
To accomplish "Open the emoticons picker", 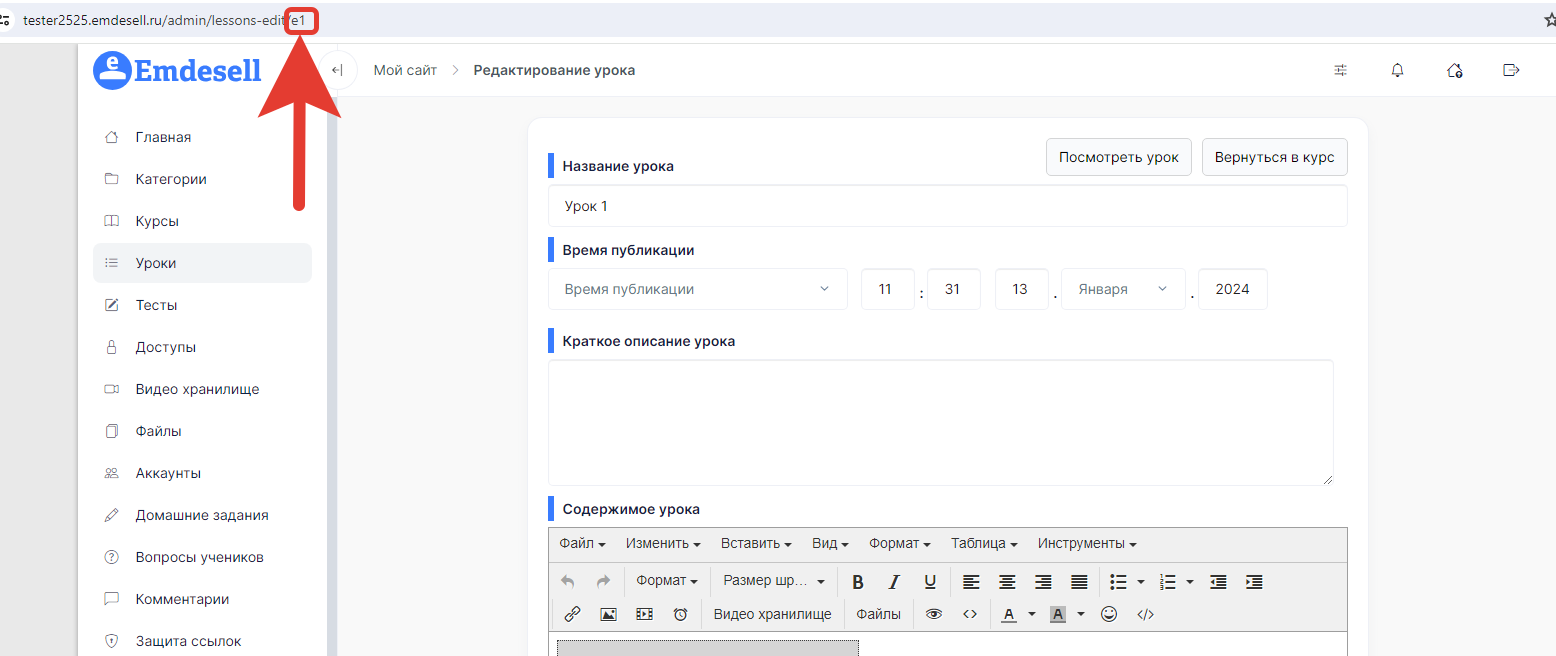I will pyautogui.click(x=1109, y=614).
